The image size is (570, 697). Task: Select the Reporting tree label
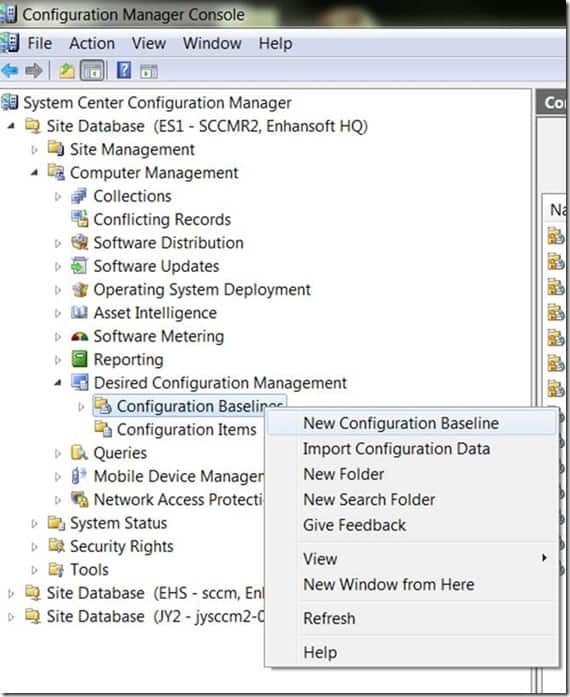point(128,359)
